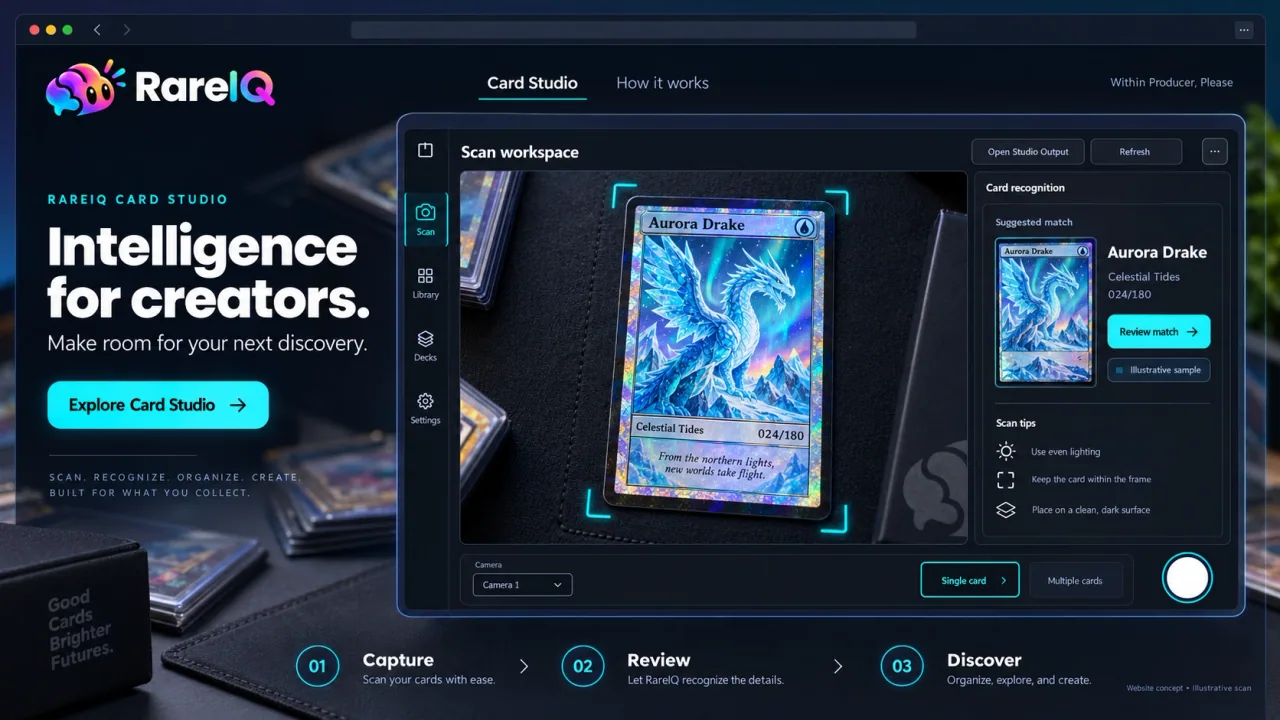Click the step 02 circle badge
The width and height of the screenshot is (1280, 720).
[582, 666]
